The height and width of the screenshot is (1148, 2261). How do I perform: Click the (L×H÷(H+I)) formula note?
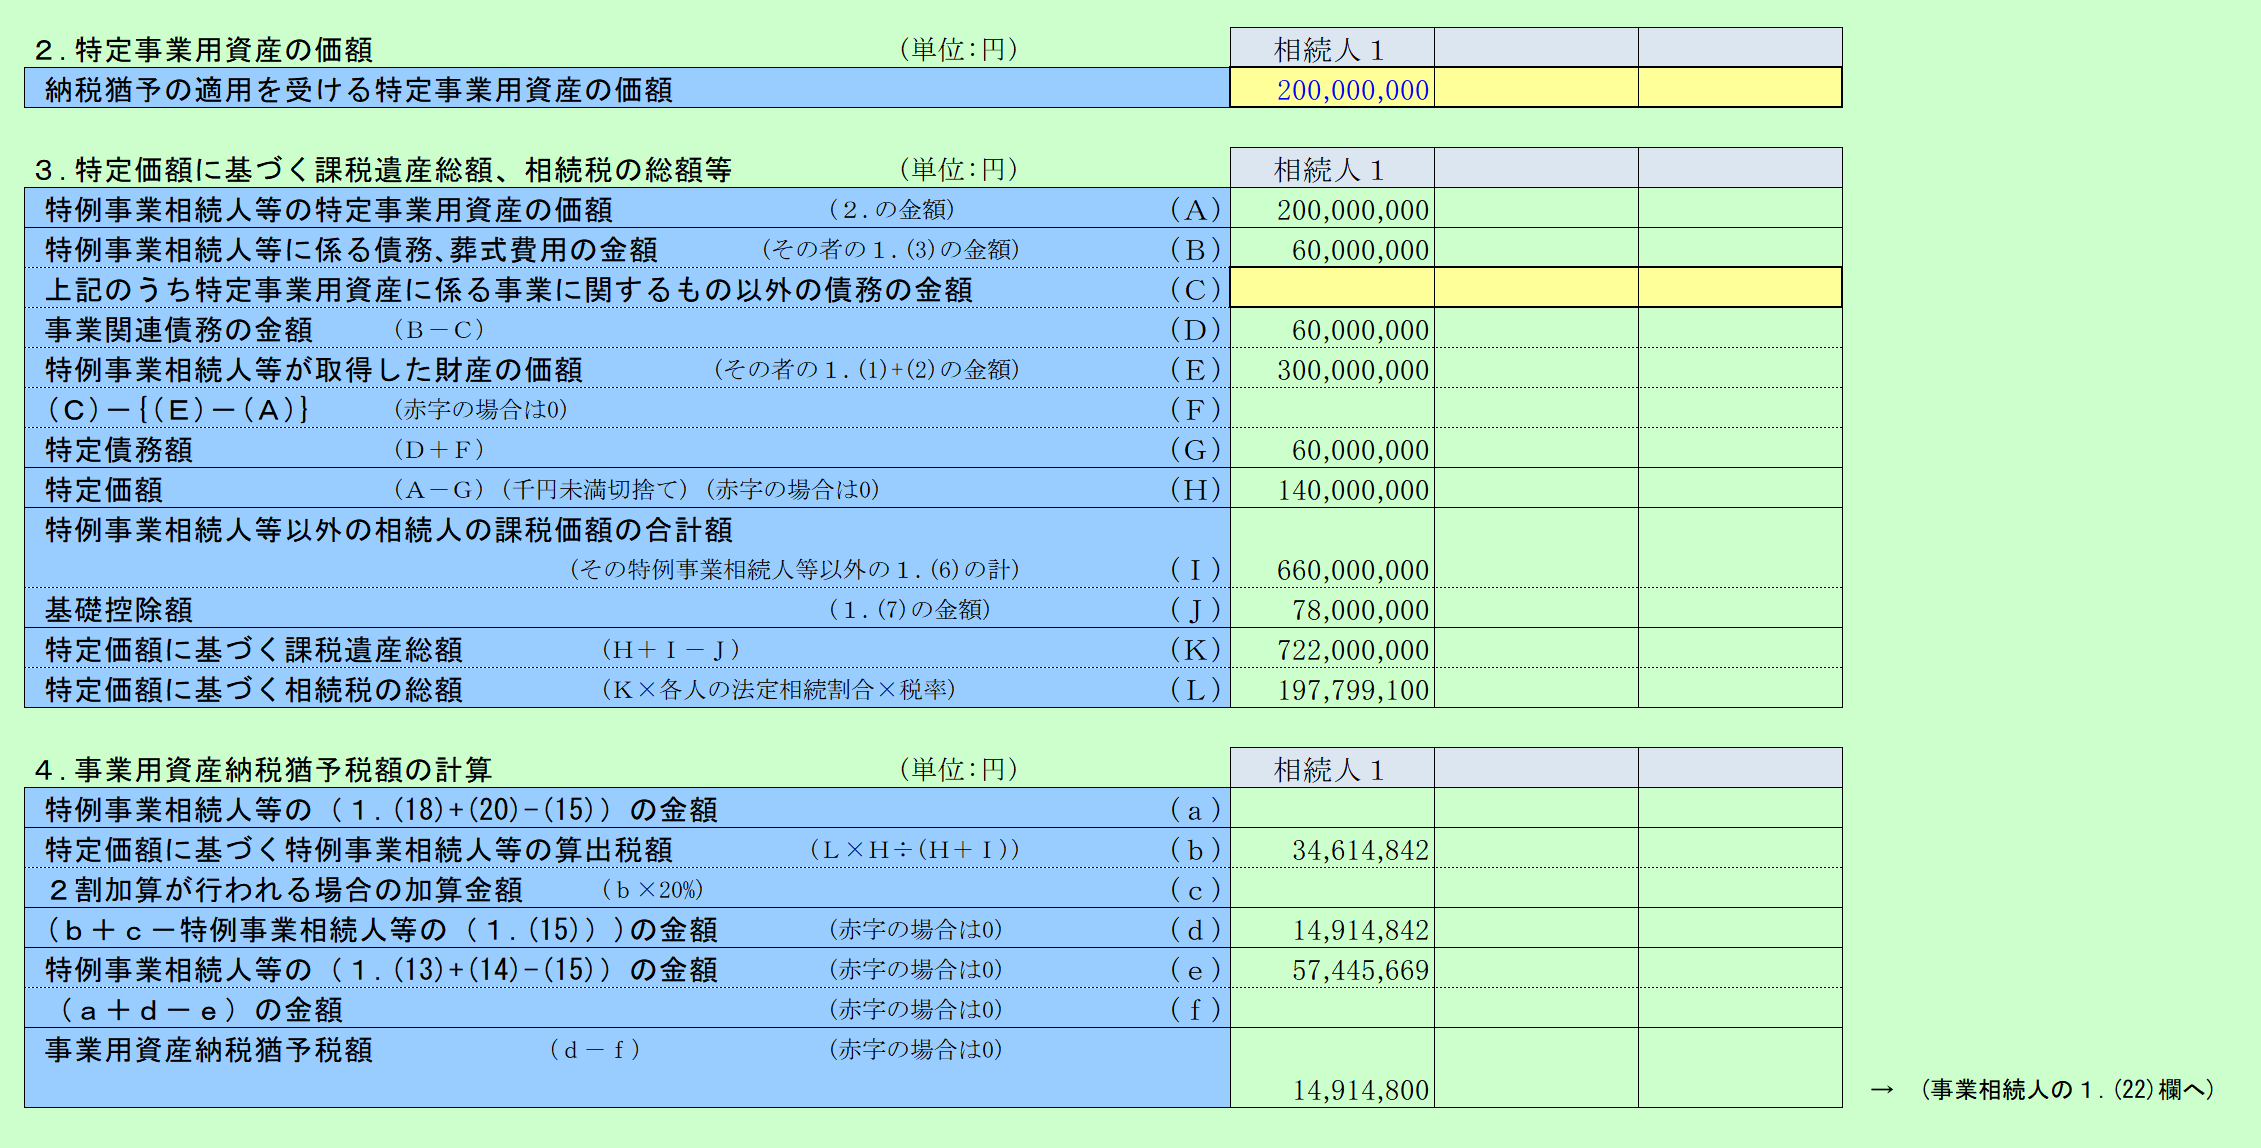click(914, 850)
